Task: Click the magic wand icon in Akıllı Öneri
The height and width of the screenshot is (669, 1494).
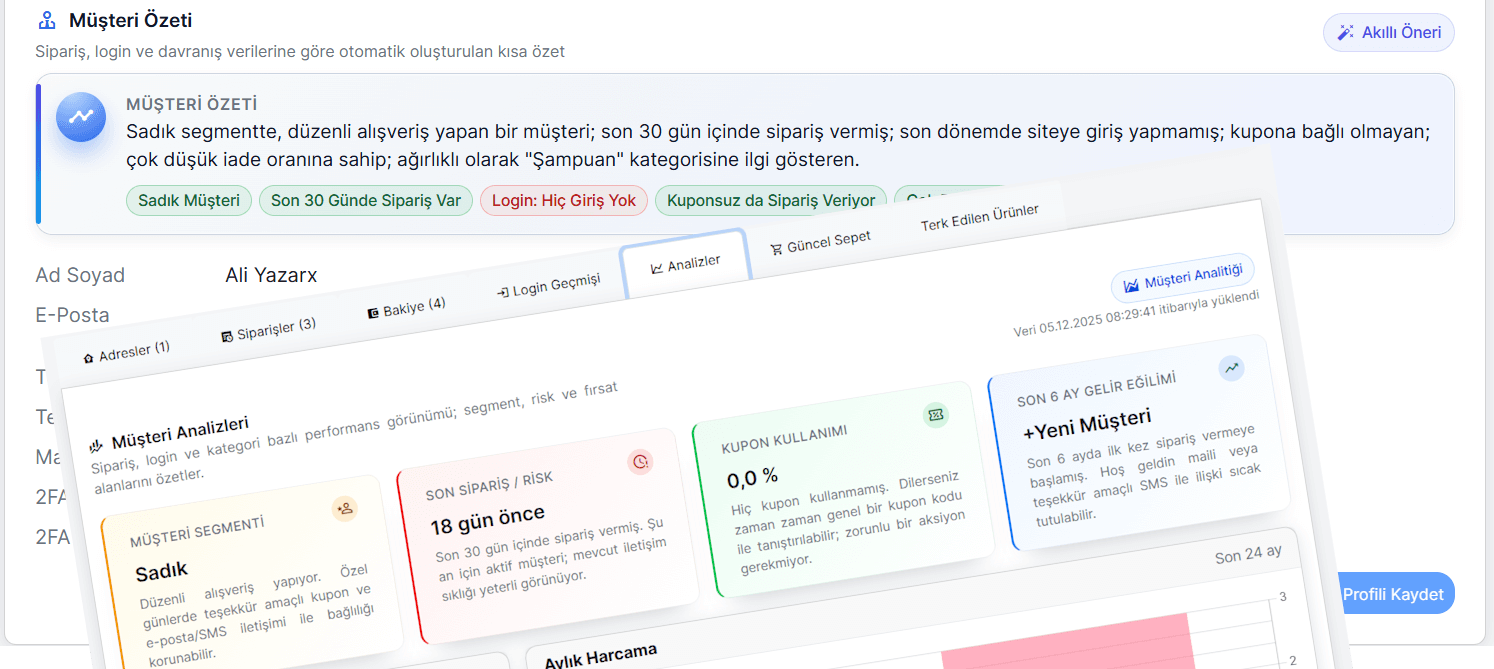Action: click(x=1346, y=33)
